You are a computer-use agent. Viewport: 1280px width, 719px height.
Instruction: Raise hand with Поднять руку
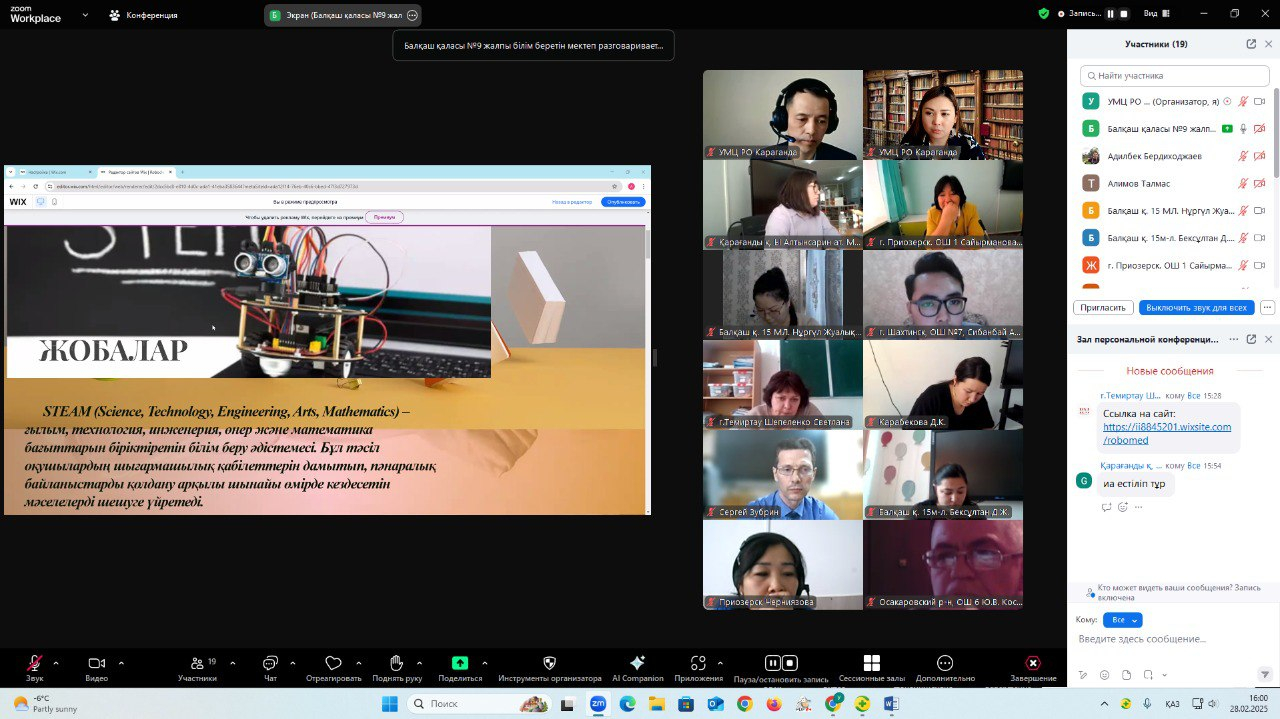(x=396, y=664)
